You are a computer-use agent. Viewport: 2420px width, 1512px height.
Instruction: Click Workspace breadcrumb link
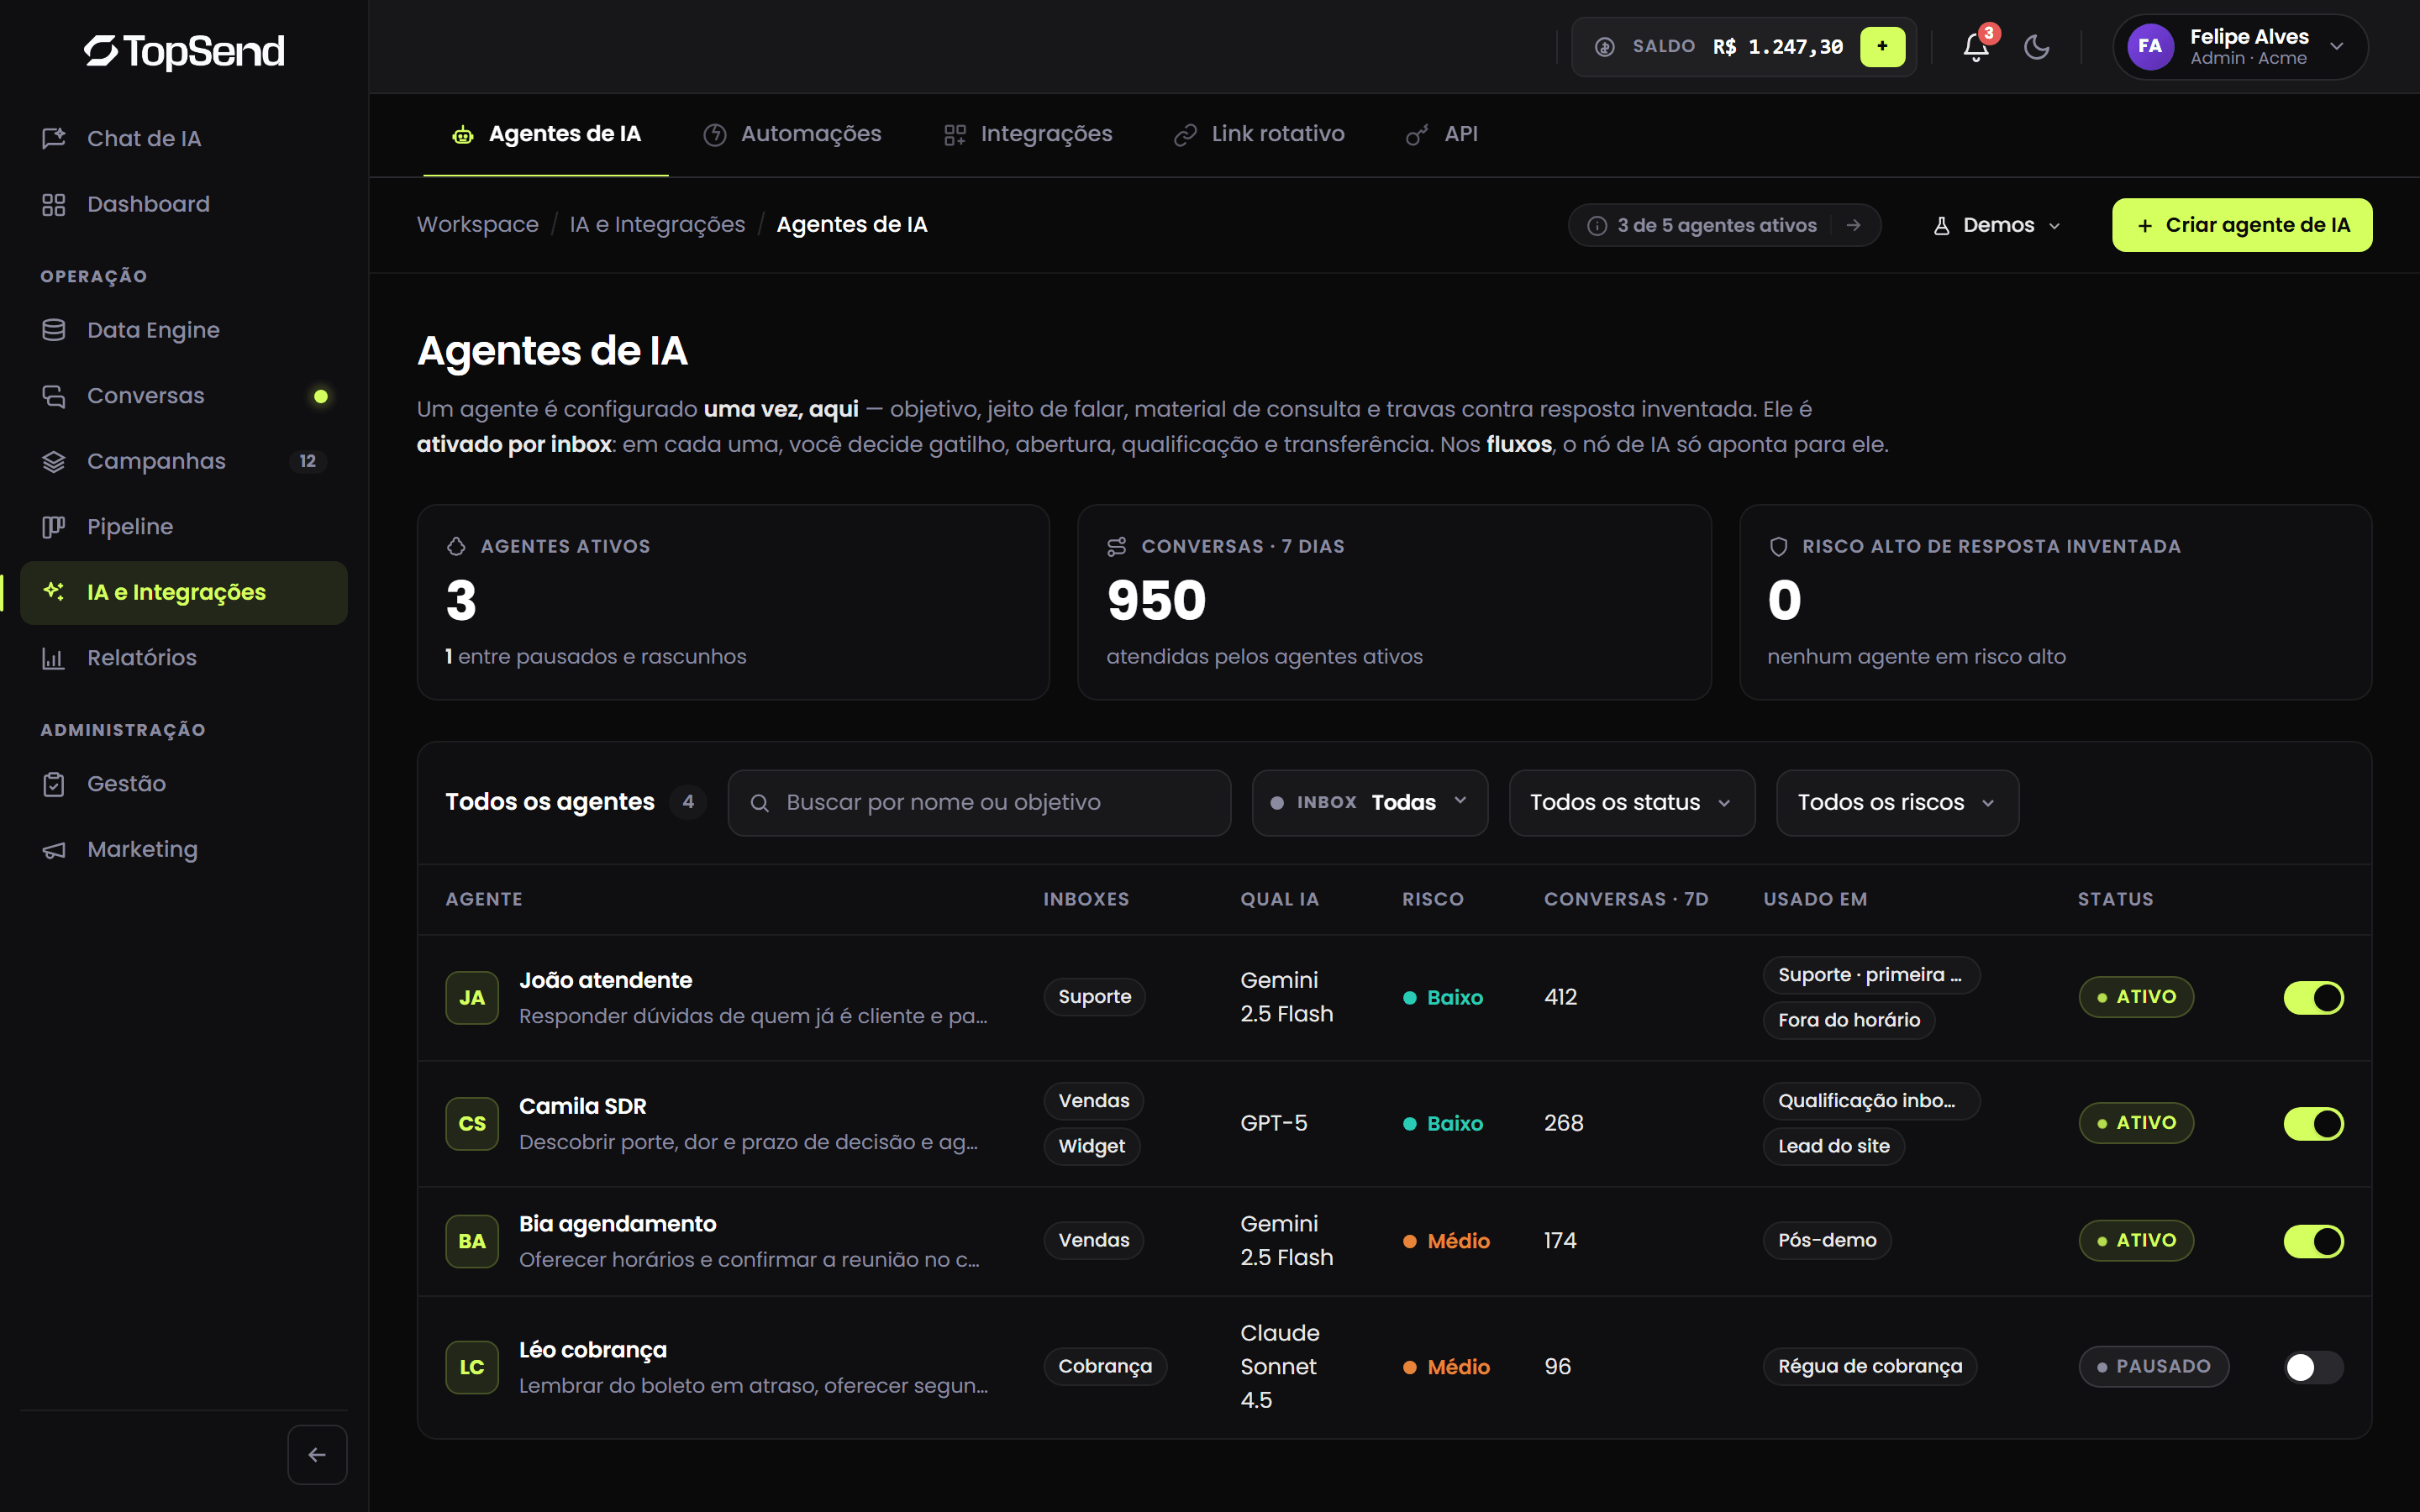coord(477,225)
